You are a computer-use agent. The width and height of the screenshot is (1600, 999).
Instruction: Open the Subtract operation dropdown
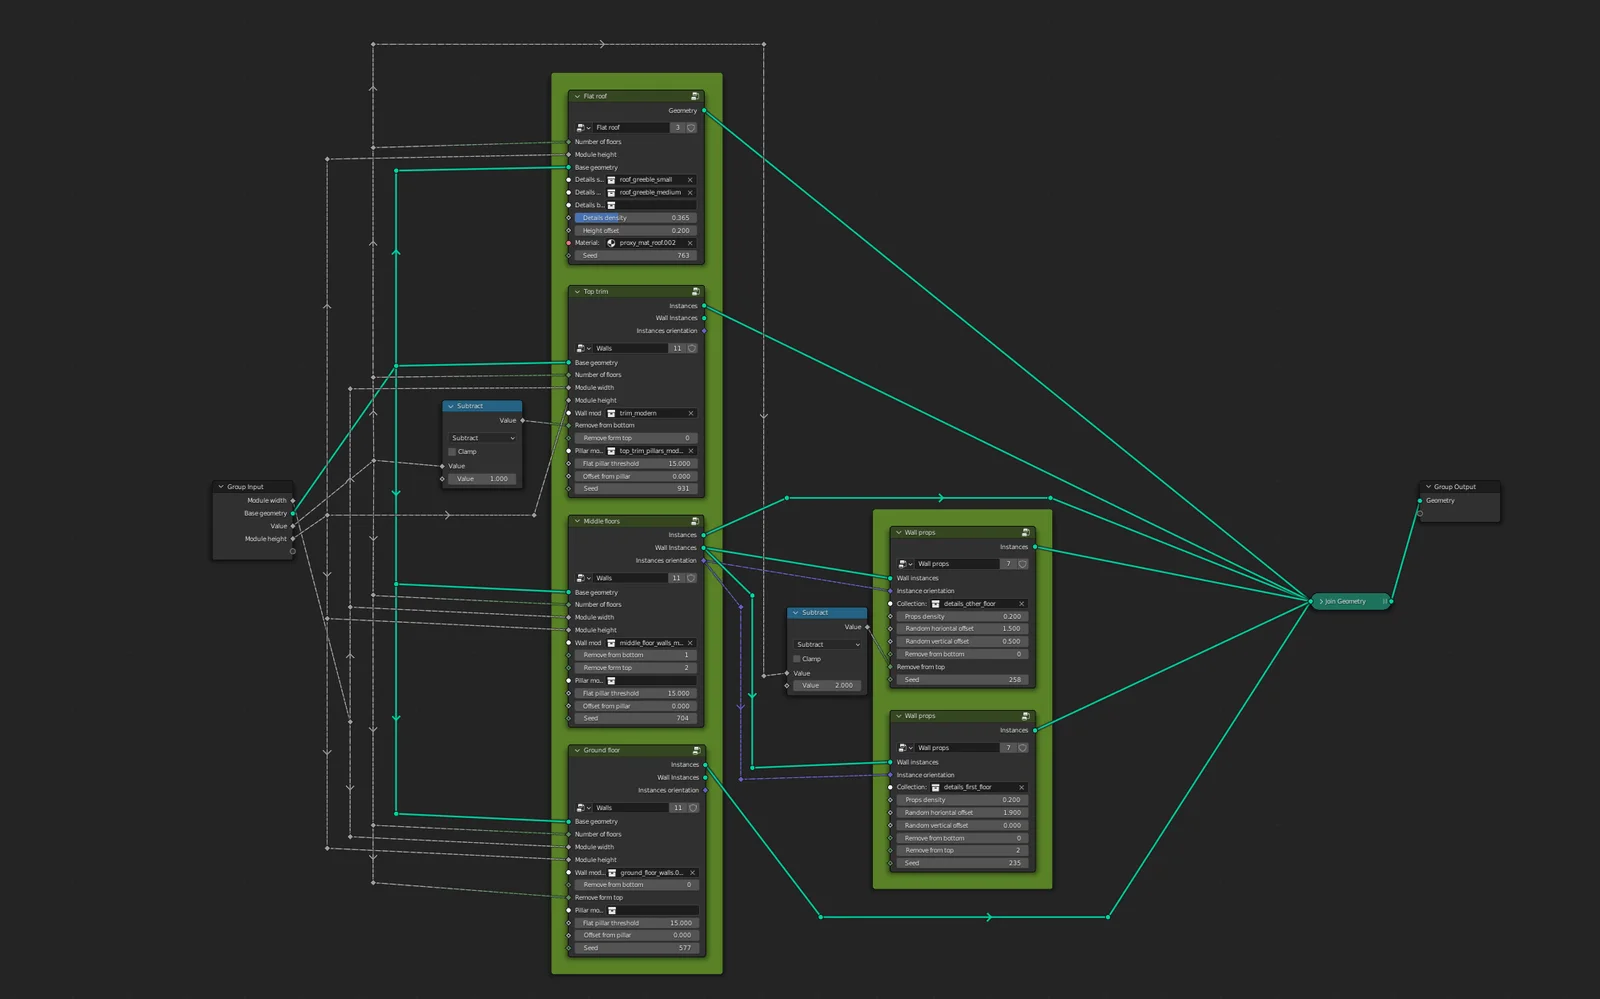pyautogui.click(x=482, y=437)
